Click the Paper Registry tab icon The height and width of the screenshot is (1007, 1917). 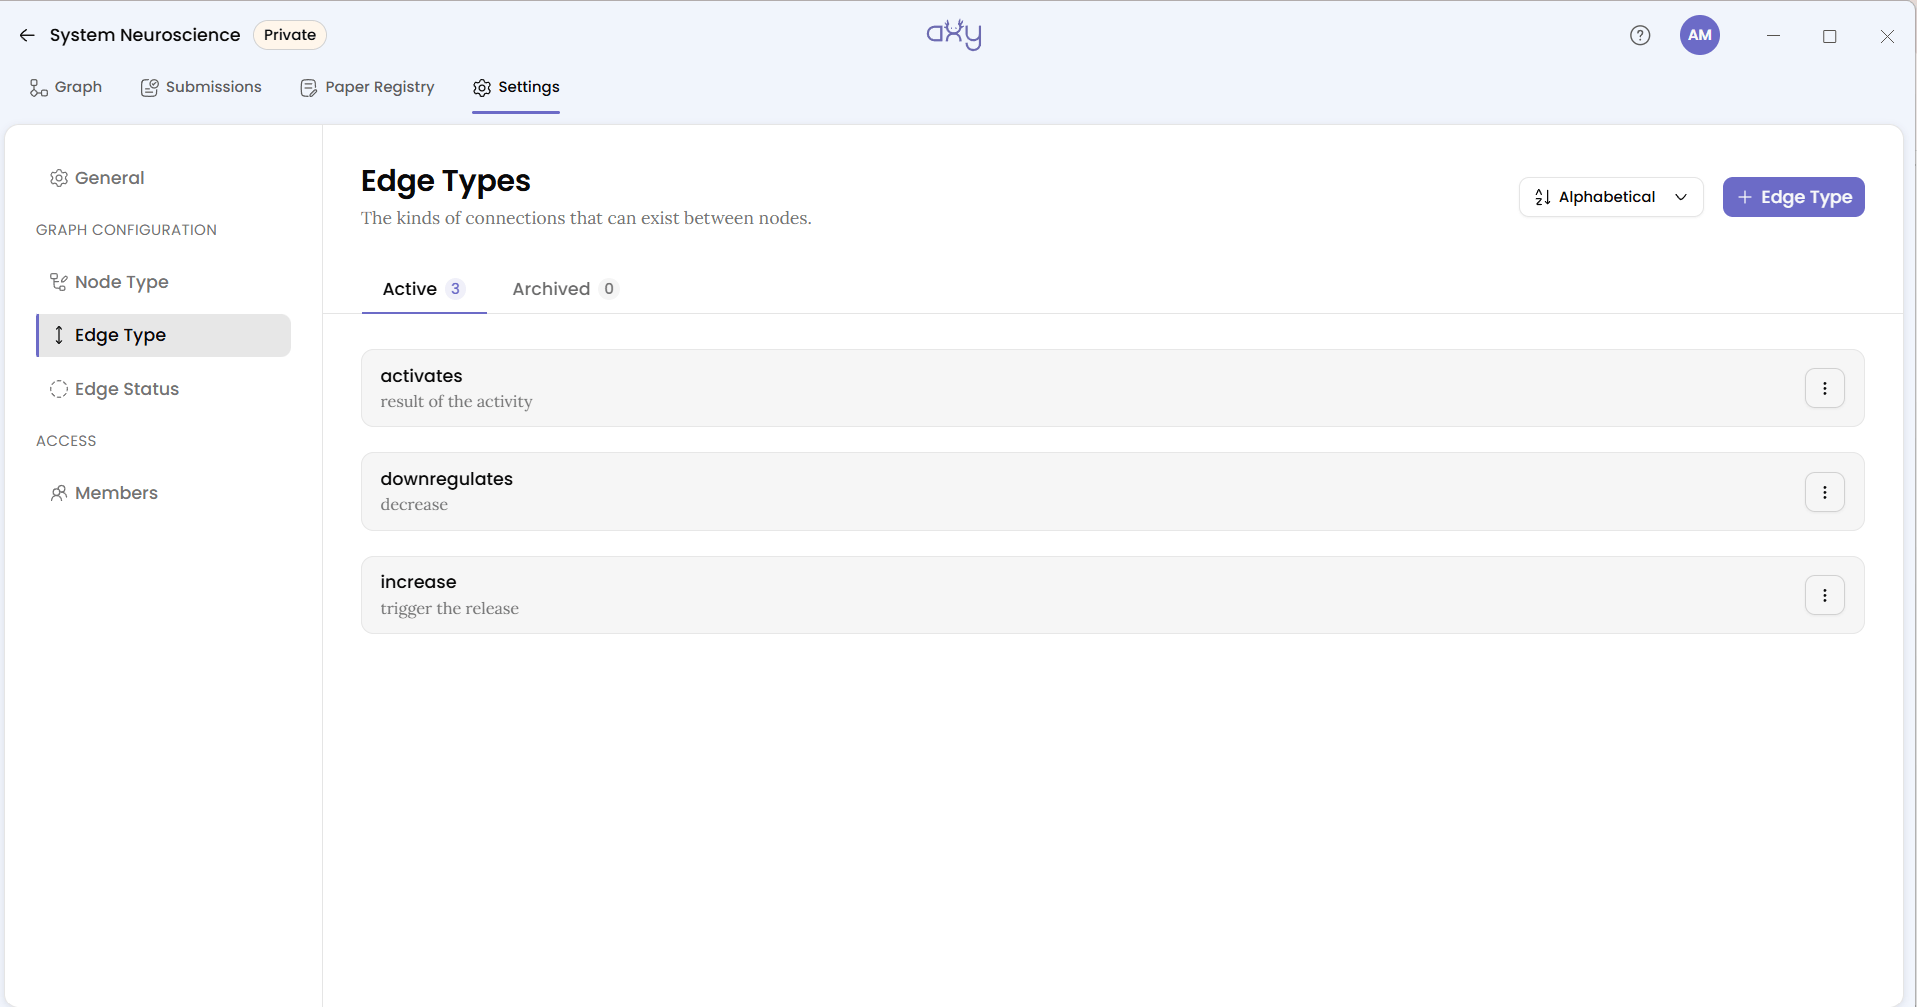[x=309, y=88]
